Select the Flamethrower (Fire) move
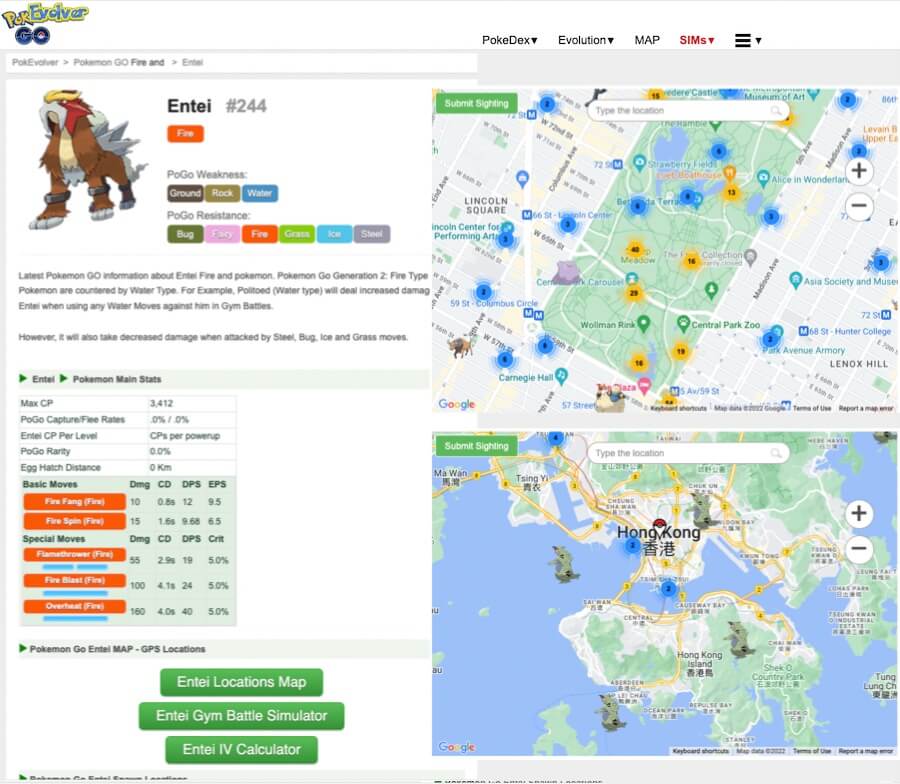 [75, 554]
